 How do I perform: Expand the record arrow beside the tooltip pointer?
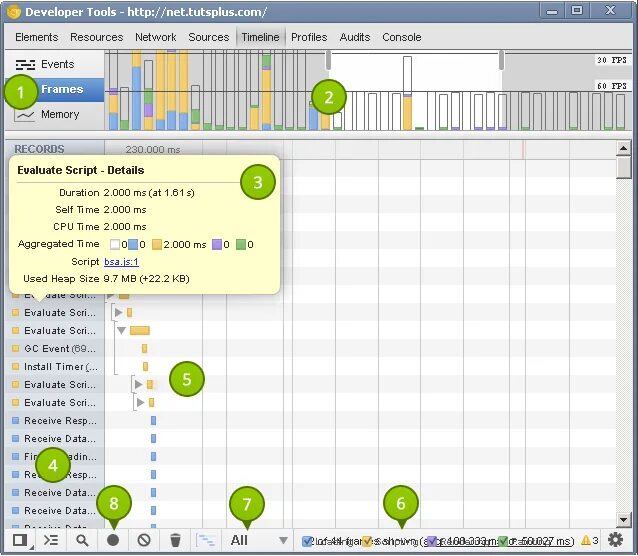pos(110,296)
